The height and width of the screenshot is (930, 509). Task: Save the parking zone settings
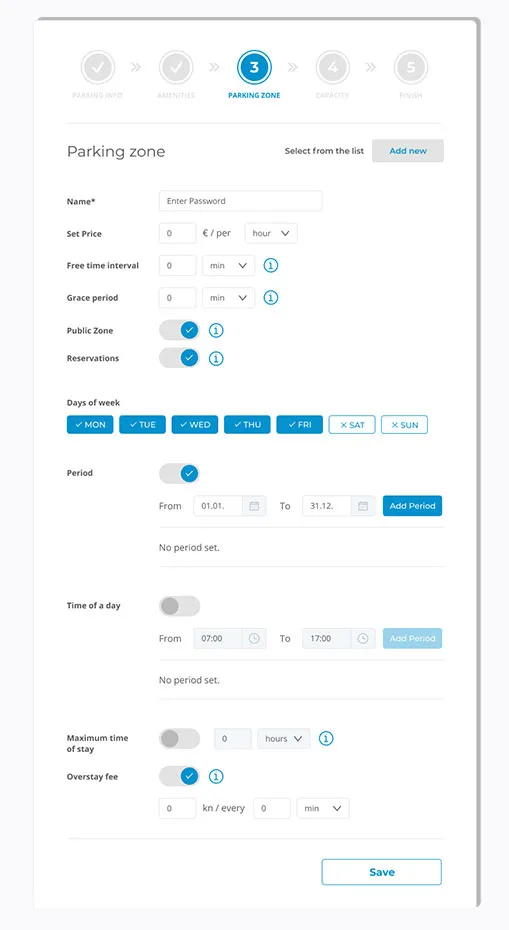click(x=381, y=872)
